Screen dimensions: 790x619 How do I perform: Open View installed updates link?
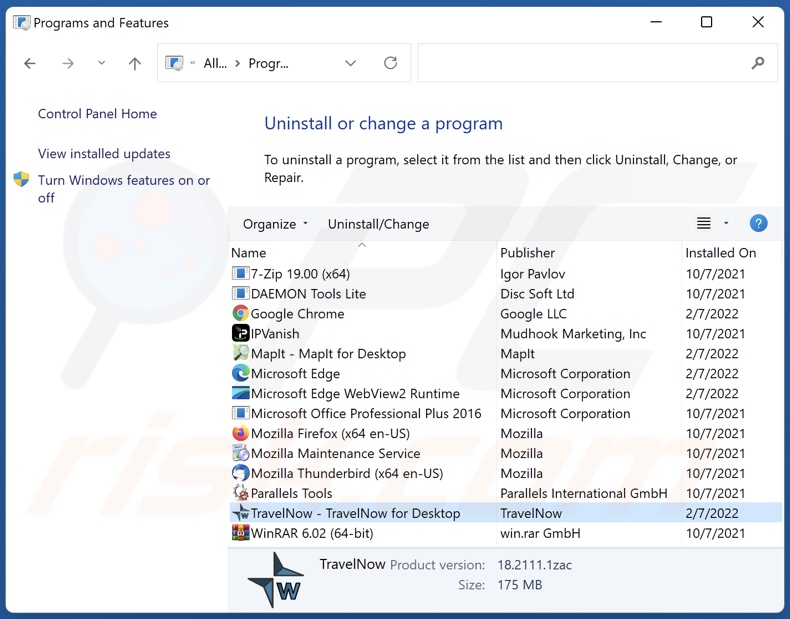click(104, 154)
